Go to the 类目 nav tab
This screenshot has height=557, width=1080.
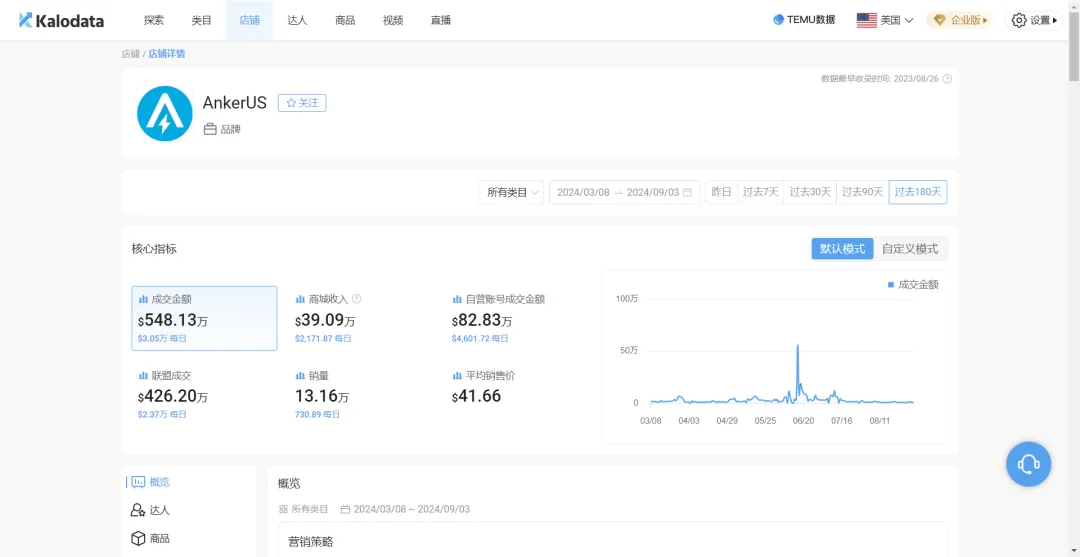pos(201,21)
